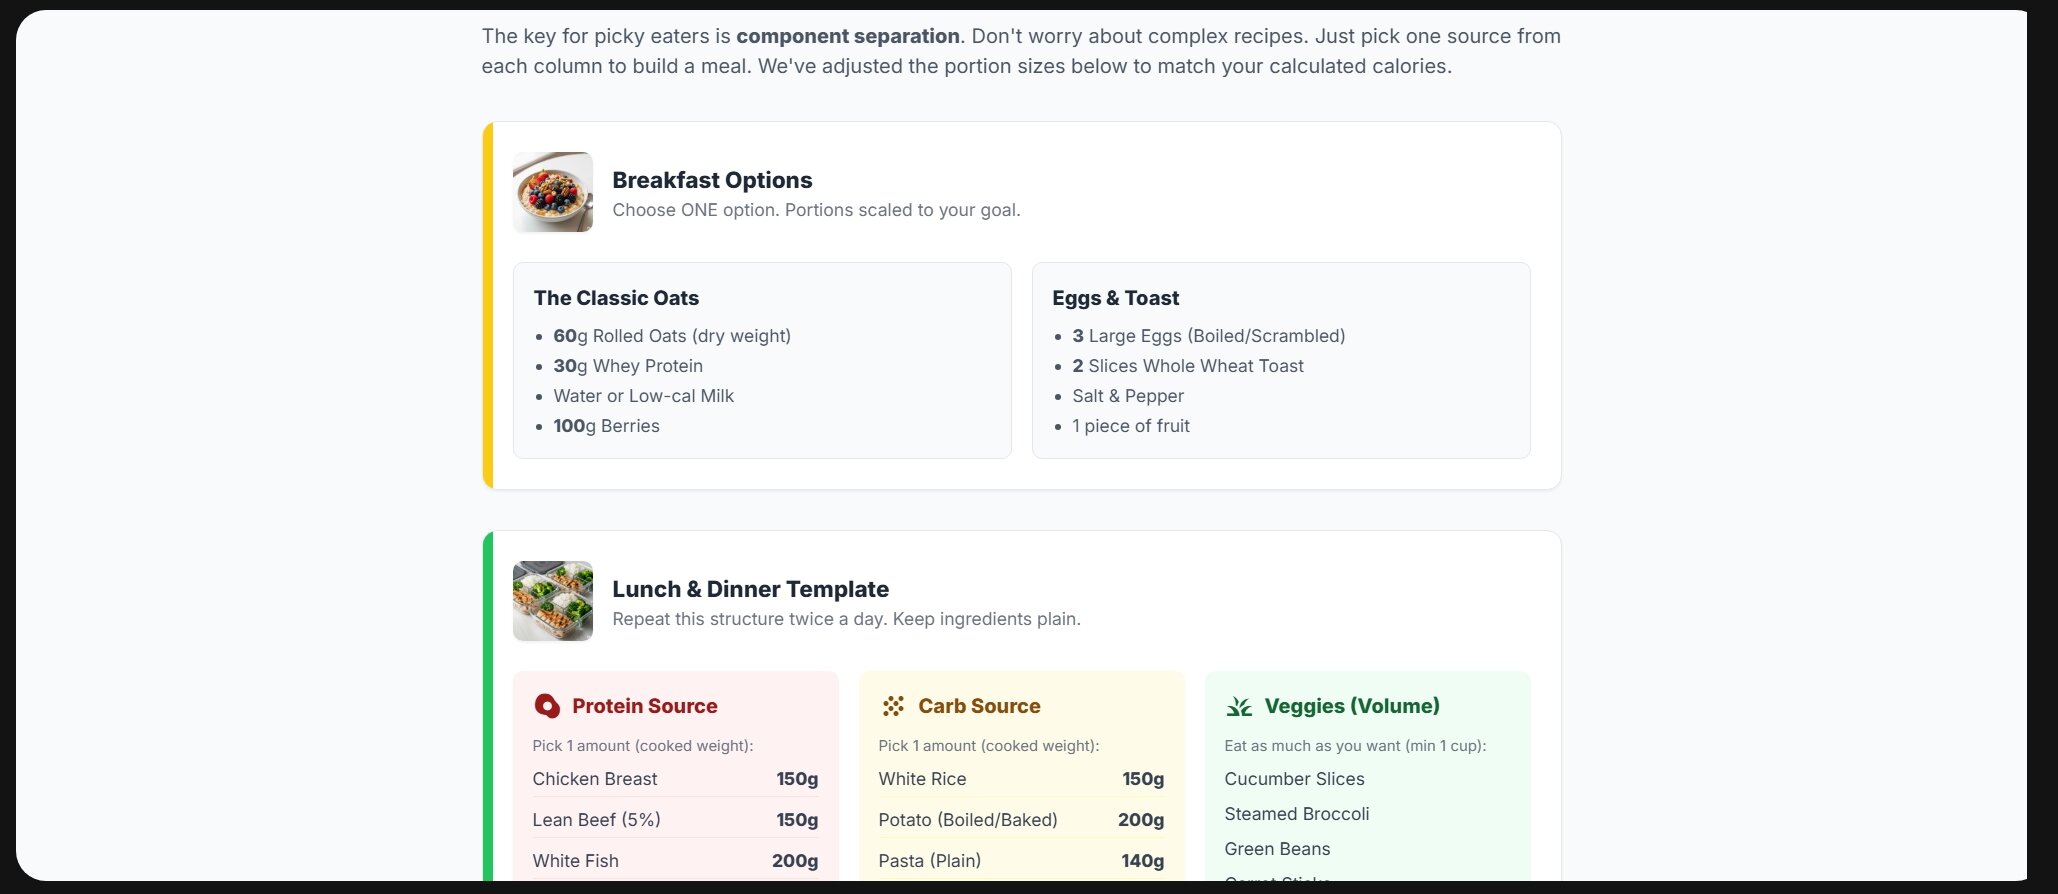Open the breakfast oatmeal bowl thumbnail
Viewport: 2058px width, 894px height.
(553, 192)
